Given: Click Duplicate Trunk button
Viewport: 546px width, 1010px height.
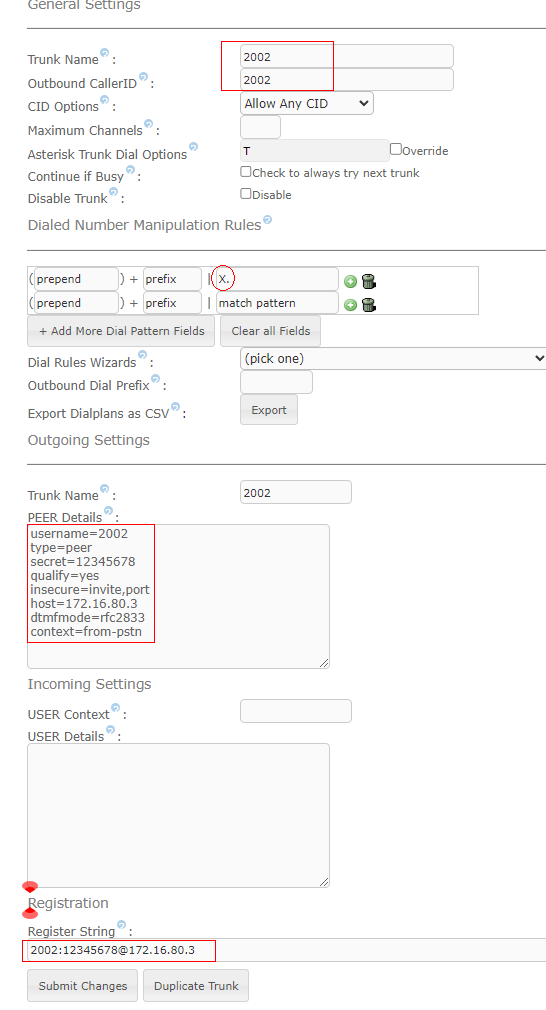Looking at the screenshot, I should point(196,986).
